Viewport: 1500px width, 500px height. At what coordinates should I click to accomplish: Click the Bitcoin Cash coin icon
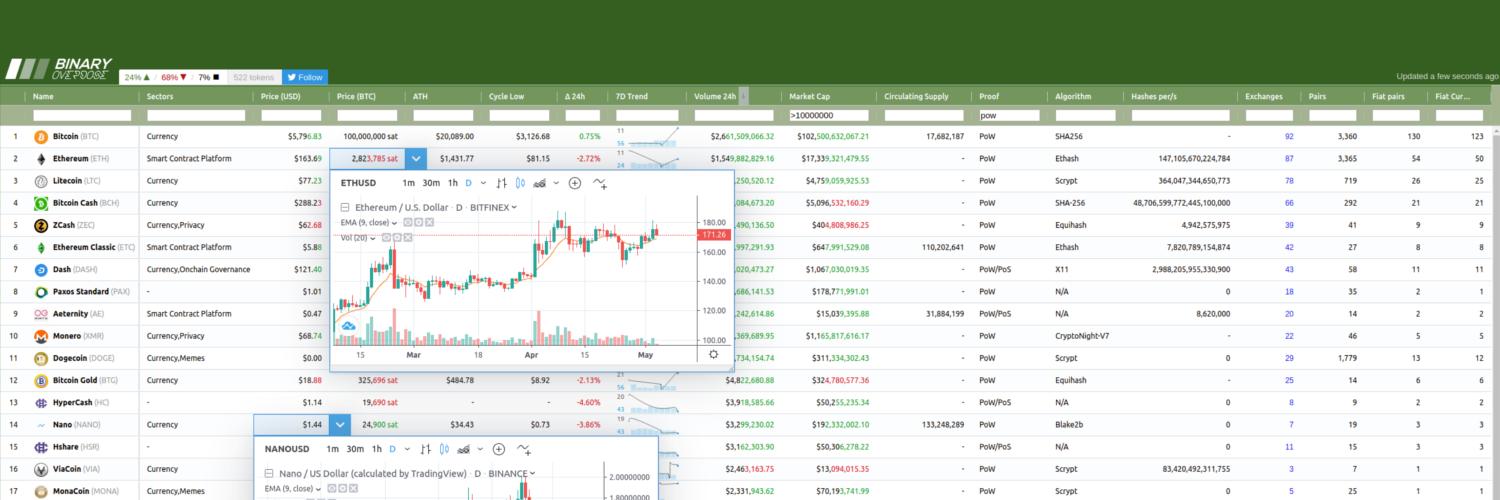pyautogui.click(x=41, y=203)
